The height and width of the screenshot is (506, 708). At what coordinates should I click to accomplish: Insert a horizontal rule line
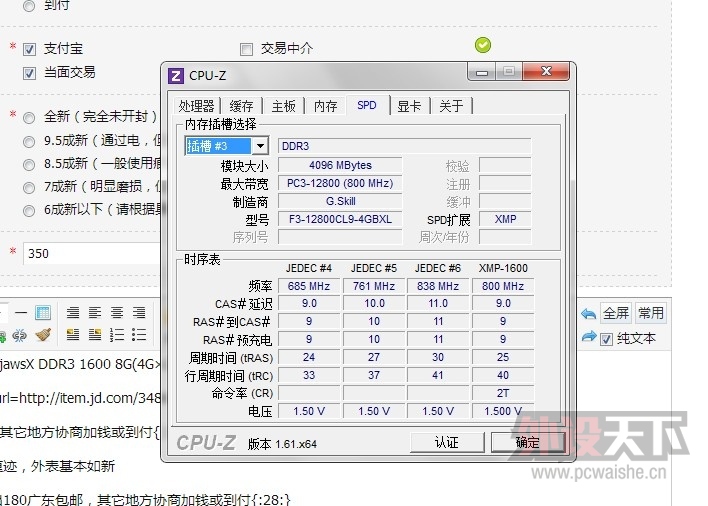pos(21,312)
